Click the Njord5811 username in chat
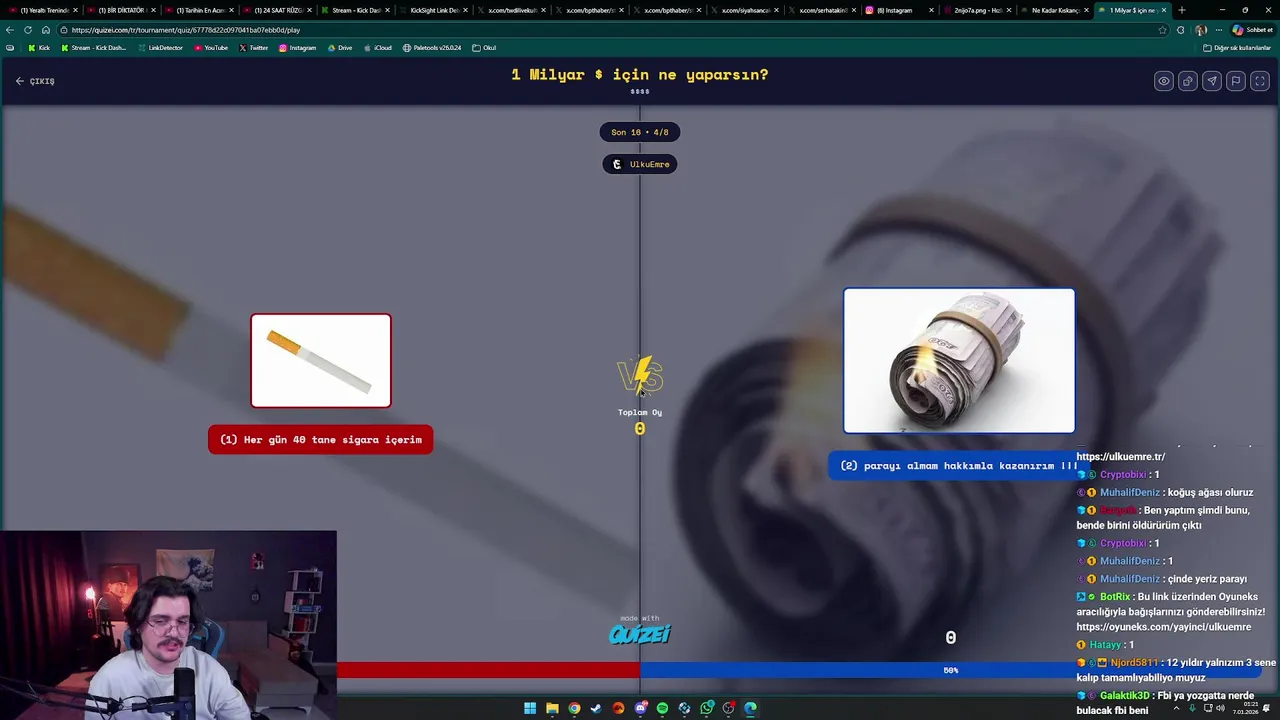The height and width of the screenshot is (720, 1280). [1135, 662]
